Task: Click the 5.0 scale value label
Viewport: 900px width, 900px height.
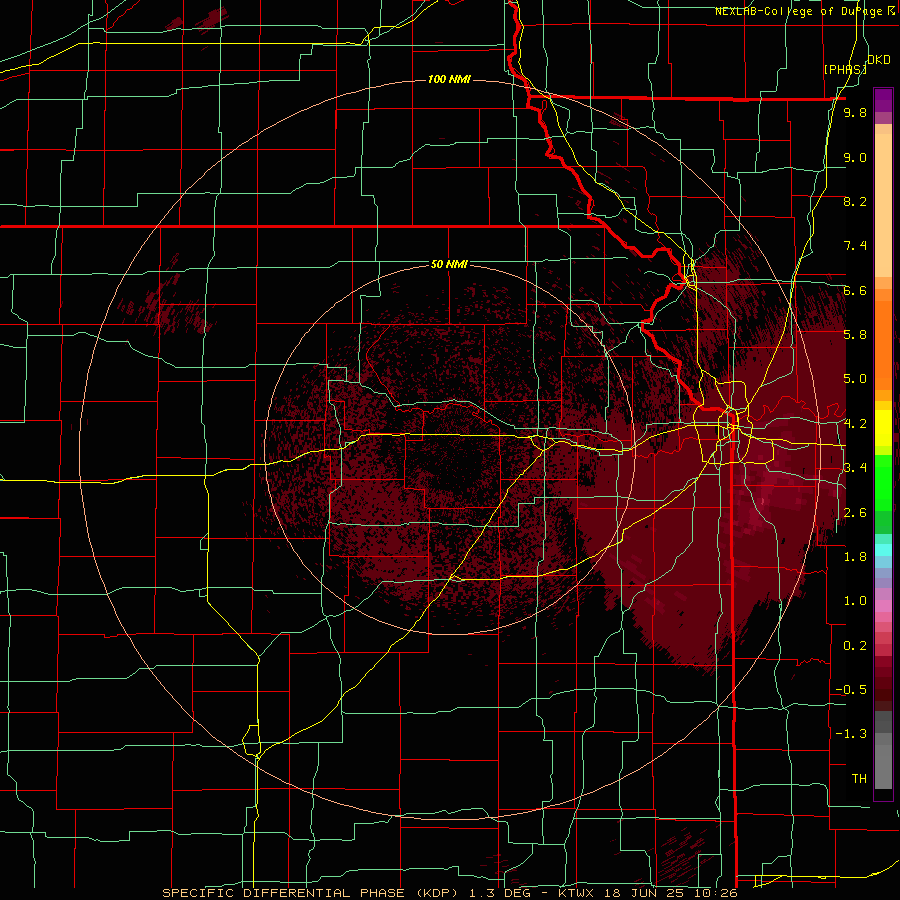Action: click(x=855, y=379)
